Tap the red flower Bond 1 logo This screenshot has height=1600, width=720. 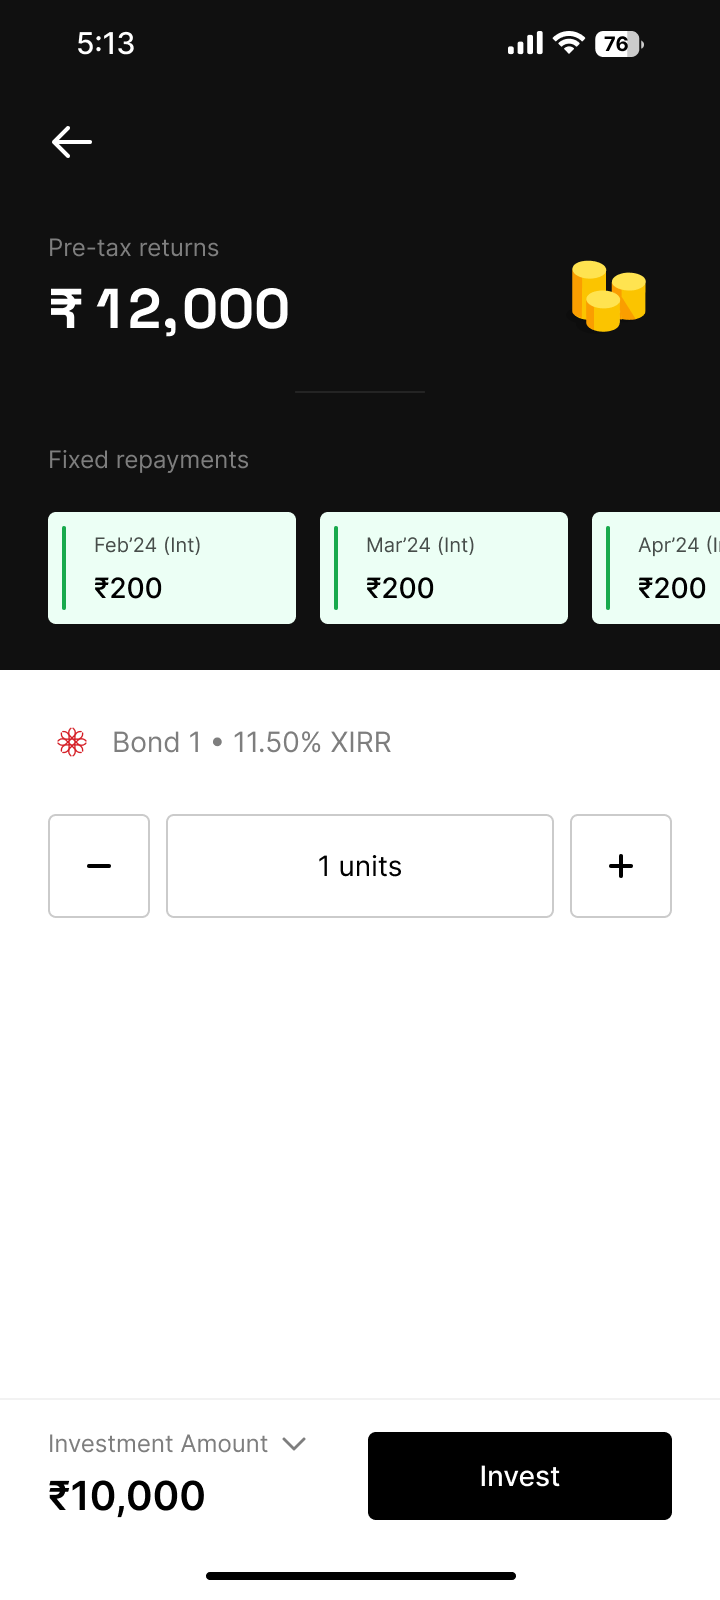coord(72,742)
